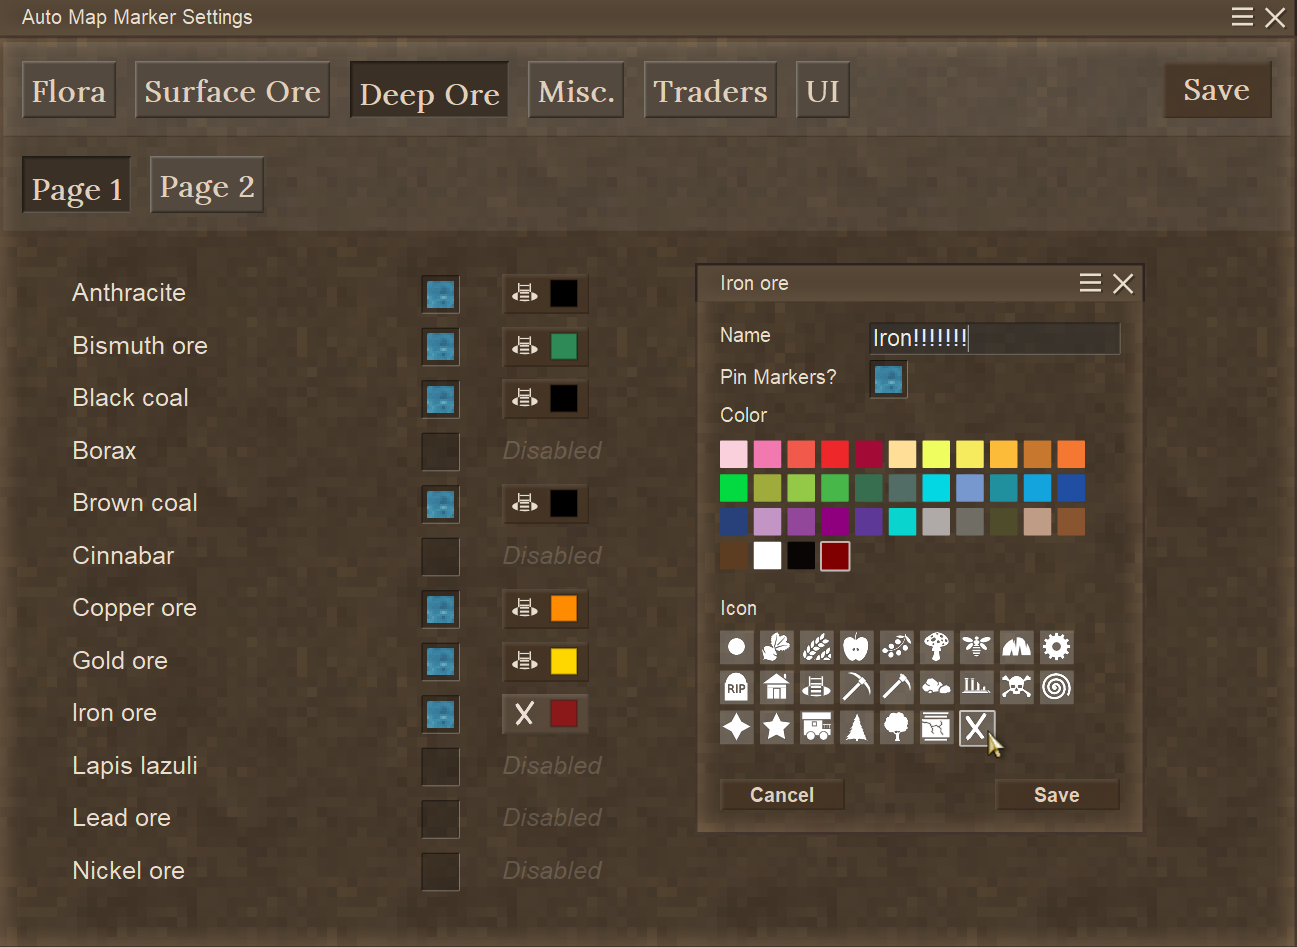
Task: Choose the trader wagon marker icon
Action: pos(817,727)
